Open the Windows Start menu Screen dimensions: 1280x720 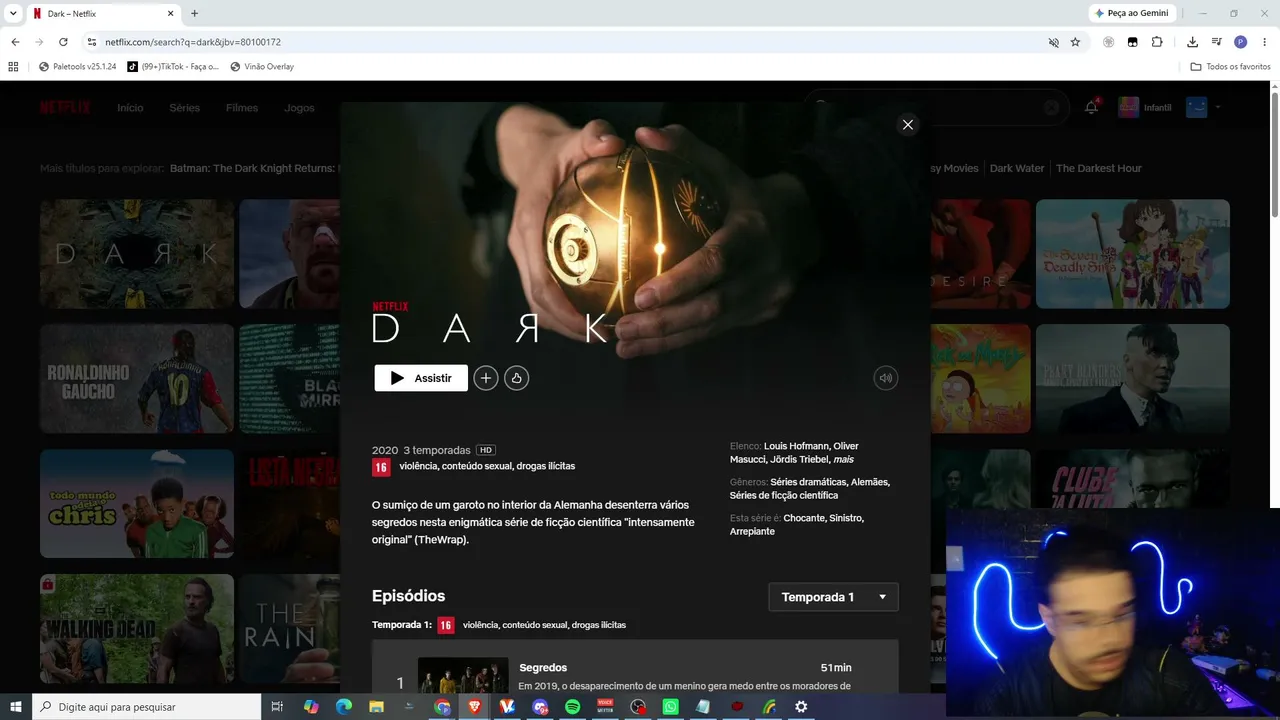coord(16,707)
